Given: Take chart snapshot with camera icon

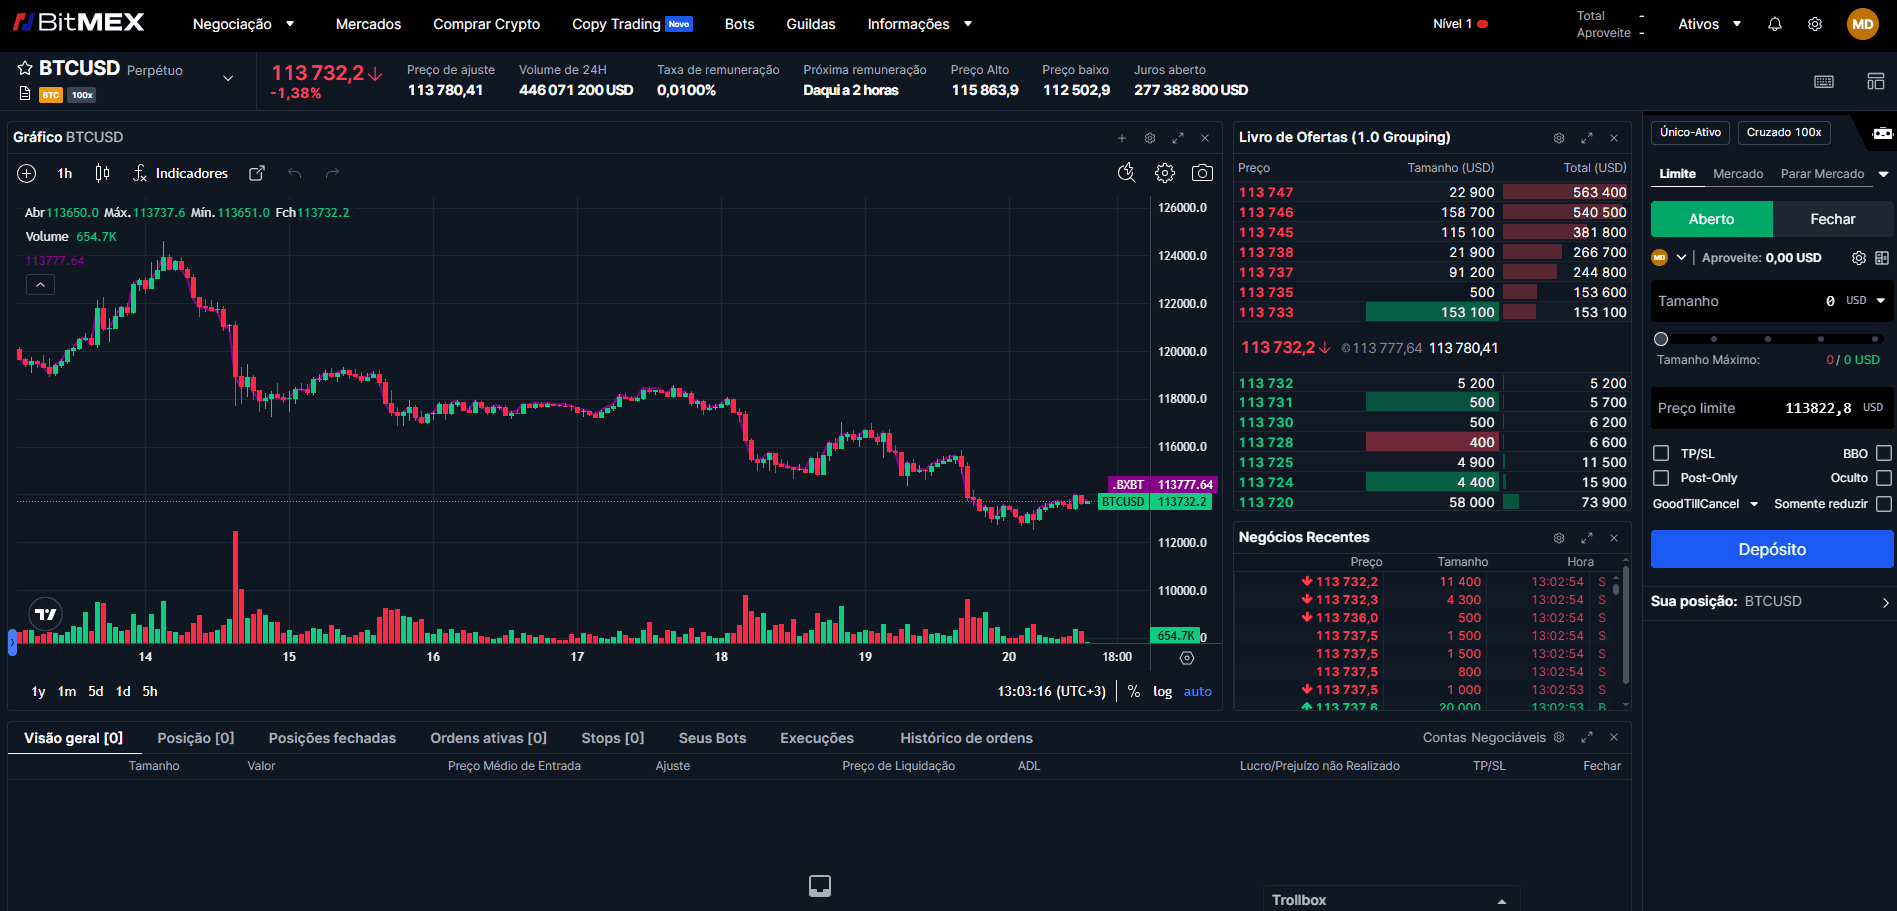Looking at the screenshot, I should (x=1203, y=173).
